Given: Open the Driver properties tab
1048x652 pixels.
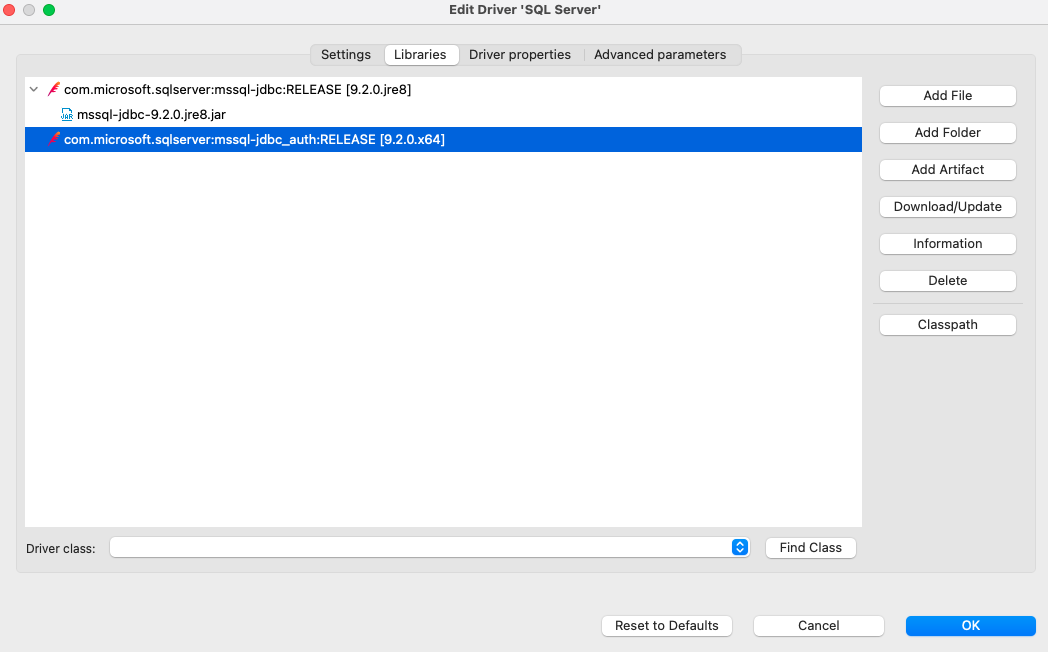Looking at the screenshot, I should pyautogui.click(x=520, y=55).
